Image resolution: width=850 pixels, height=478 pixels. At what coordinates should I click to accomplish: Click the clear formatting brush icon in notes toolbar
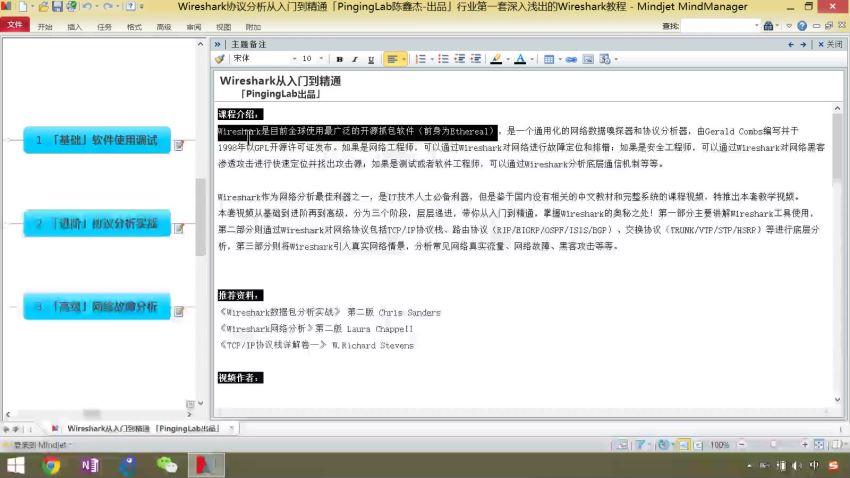click(x=220, y=59)
